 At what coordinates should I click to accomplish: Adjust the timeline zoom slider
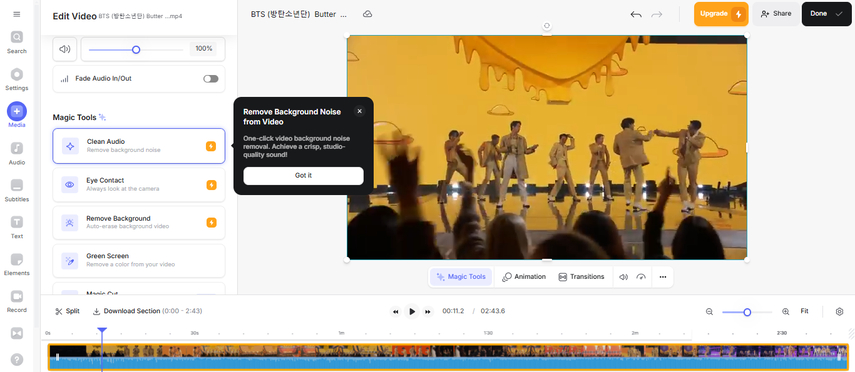coord(747,312)
